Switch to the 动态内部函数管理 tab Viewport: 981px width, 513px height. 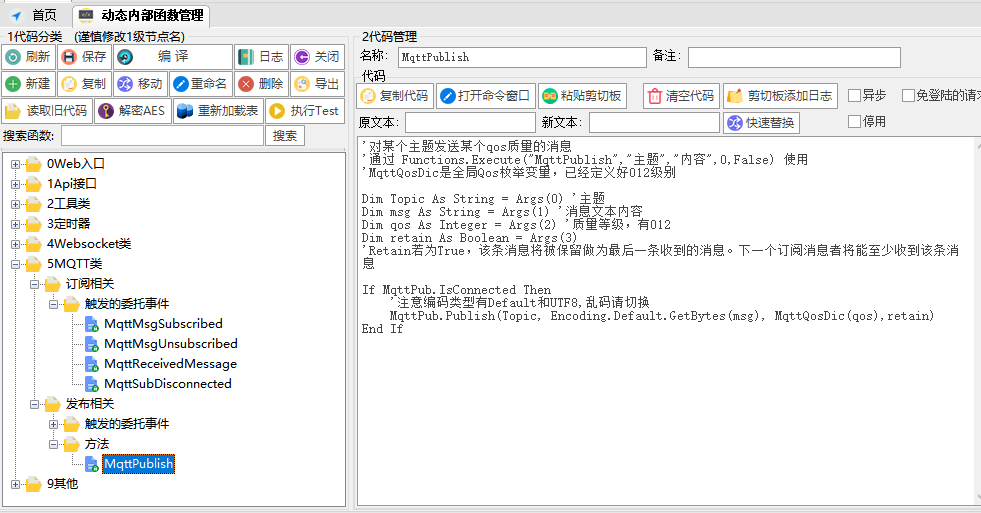(x=141, y=15)
